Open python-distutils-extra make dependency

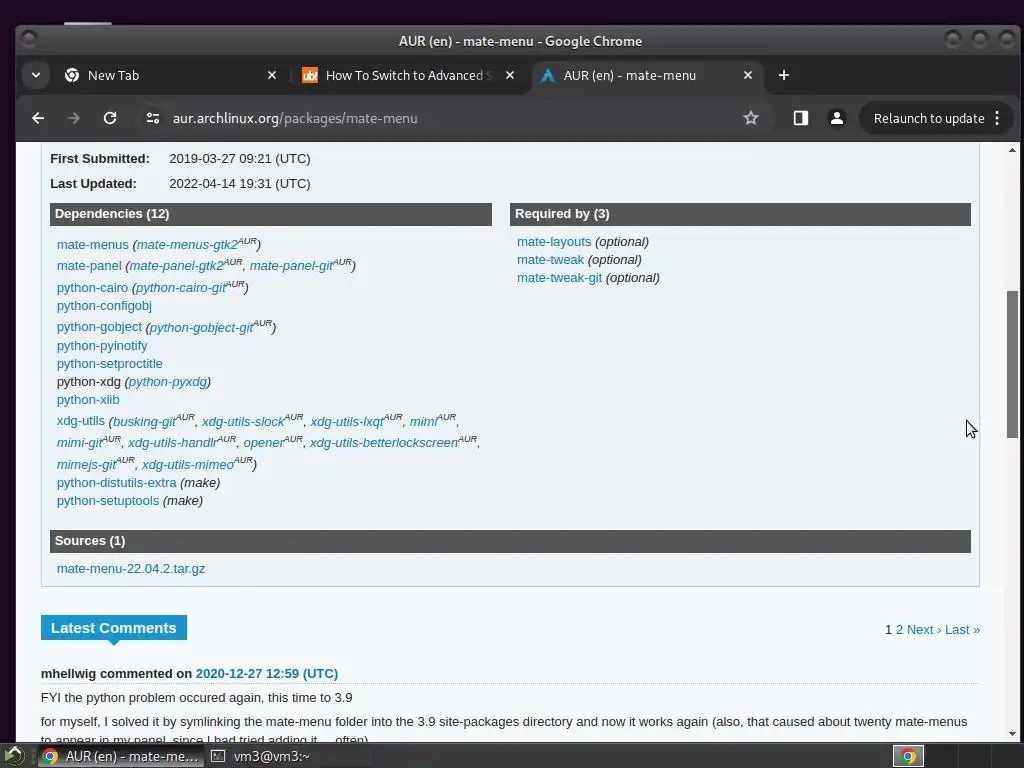click(x=116, y=483)
